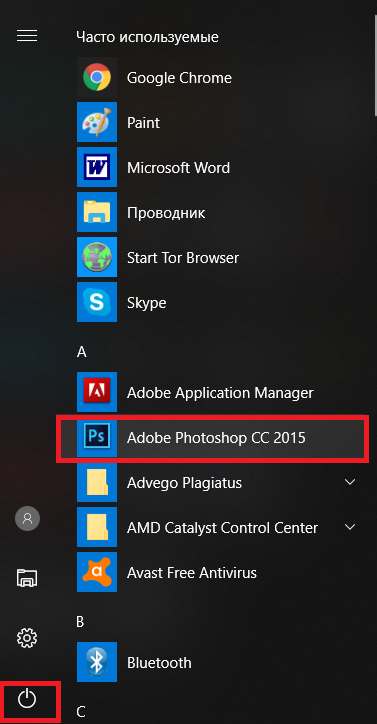Click the Paint text label
Screen dimensions: 377x724
coord(143,123)
